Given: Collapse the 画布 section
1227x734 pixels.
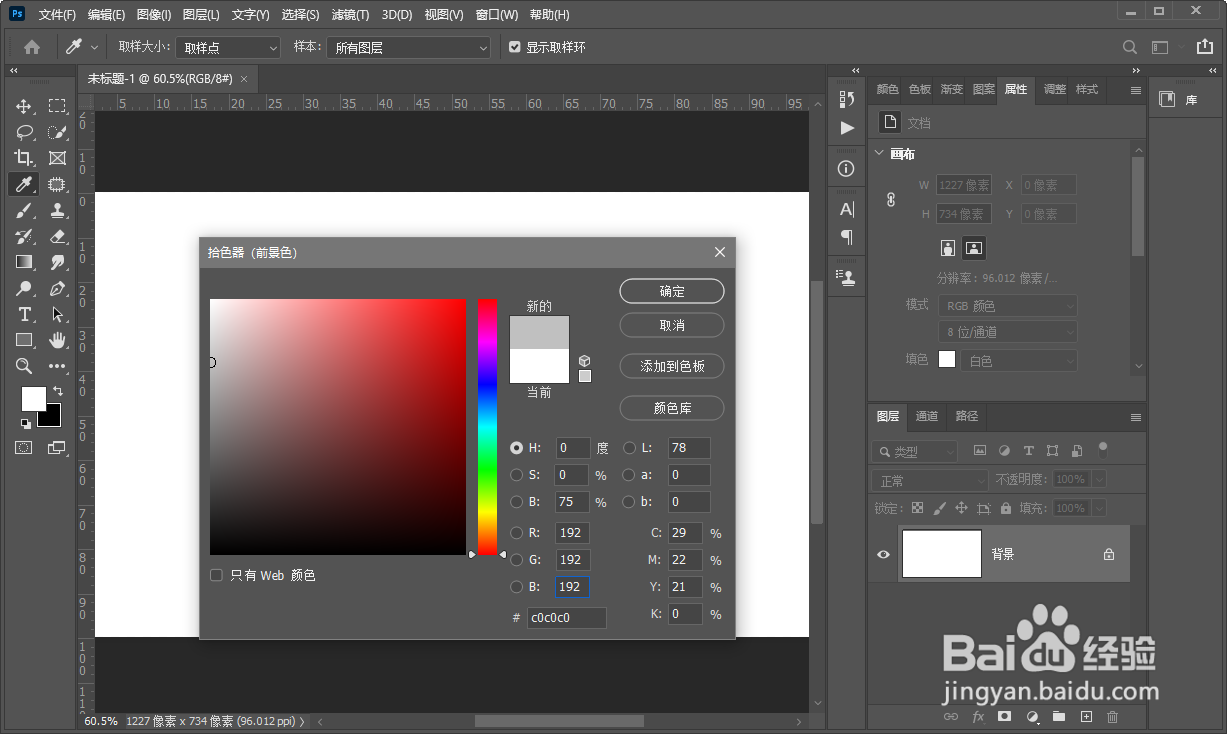Looking at the screenshot, I should pyautogui.click(x=879, y=154).
